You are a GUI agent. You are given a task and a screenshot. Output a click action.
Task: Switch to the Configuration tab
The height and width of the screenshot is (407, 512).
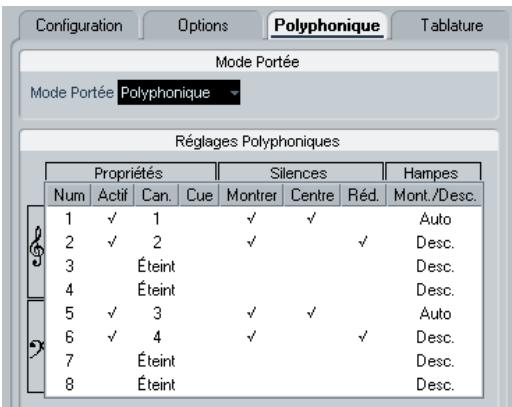pyautogui.click(x=79, y=25)
